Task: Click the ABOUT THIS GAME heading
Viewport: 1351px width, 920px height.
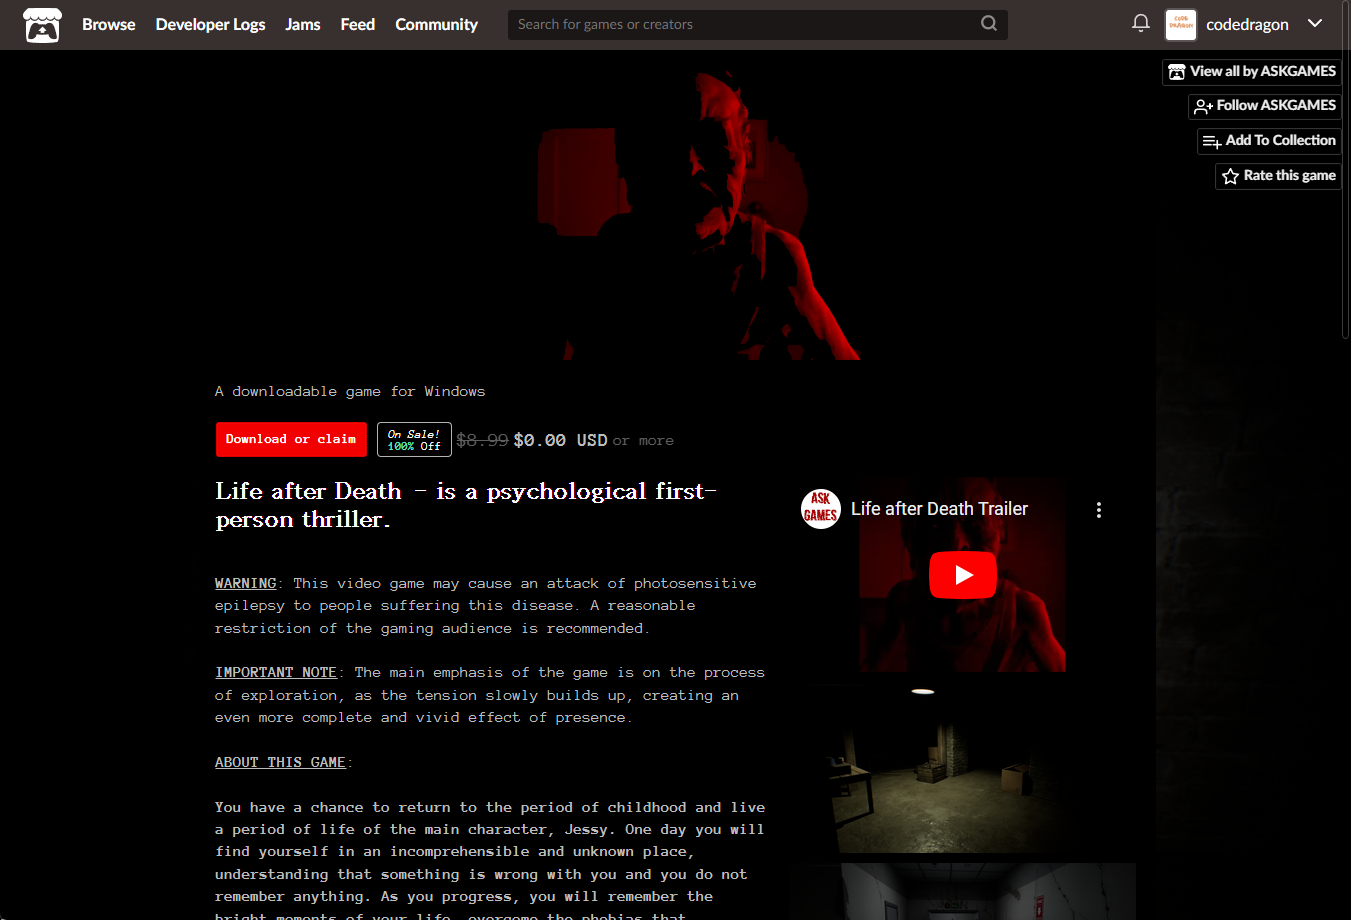Action: [x=280, y=762]
